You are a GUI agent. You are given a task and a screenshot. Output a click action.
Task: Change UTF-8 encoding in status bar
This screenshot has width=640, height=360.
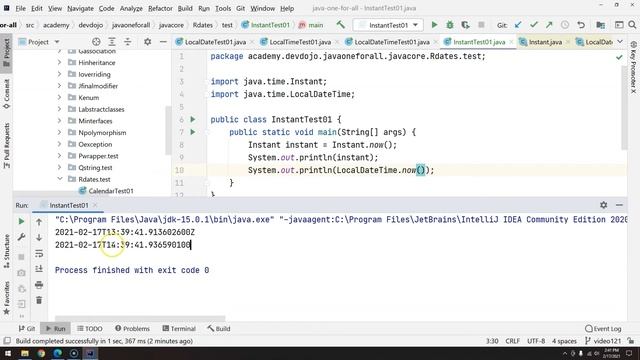(536, 341)
